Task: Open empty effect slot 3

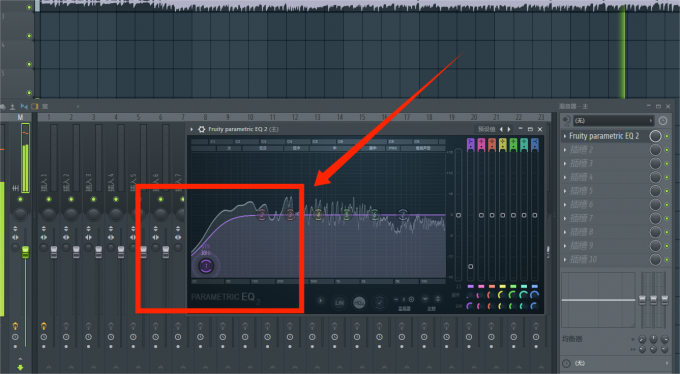Action: [x=605, y=164]
